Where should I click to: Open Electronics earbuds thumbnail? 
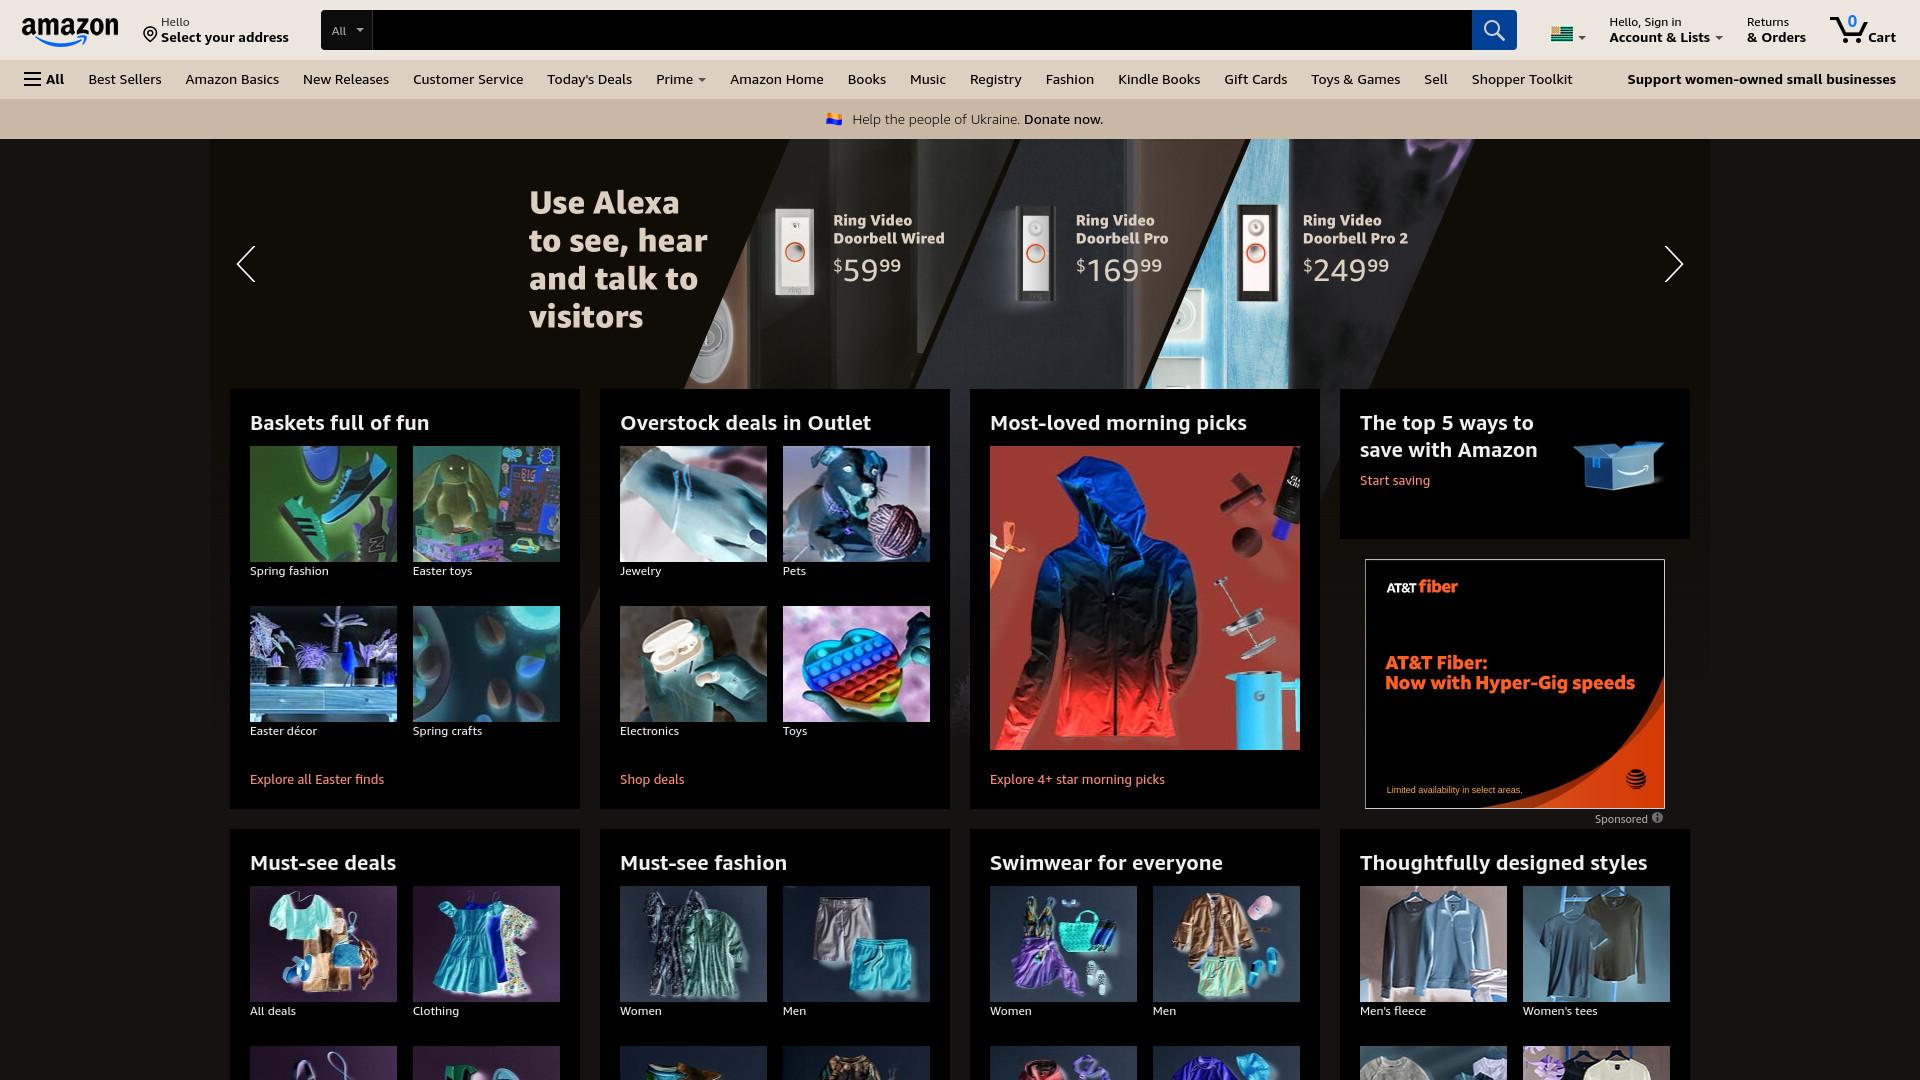pos(693,664)
